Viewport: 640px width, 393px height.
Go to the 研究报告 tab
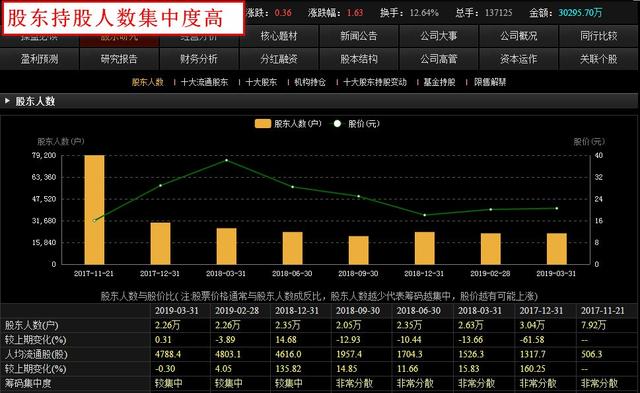tap(119, 59)
